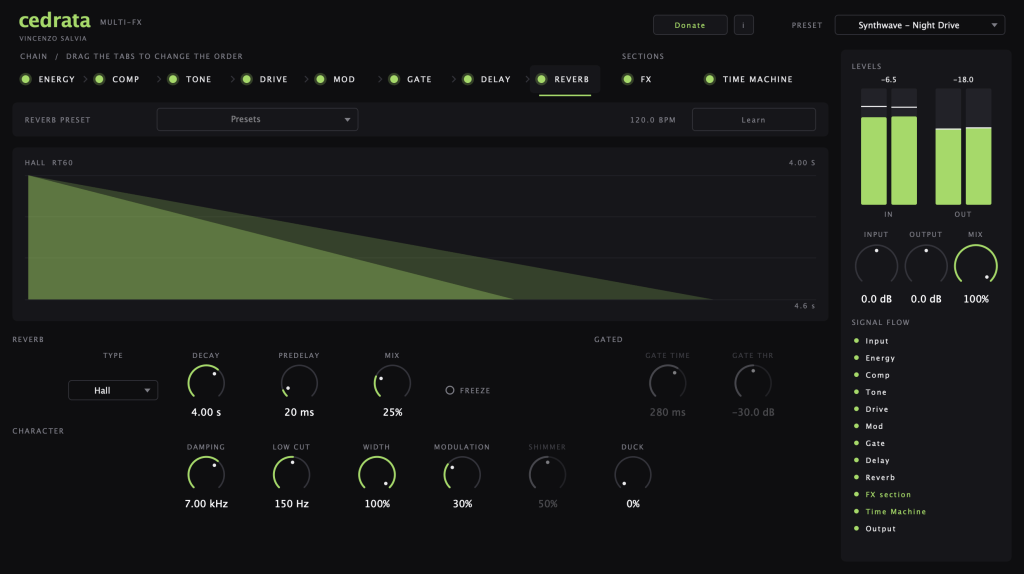The width and height of the screenshot is (1024, 574).
Task: Open the MOD tab
Action: coord(344,80)
